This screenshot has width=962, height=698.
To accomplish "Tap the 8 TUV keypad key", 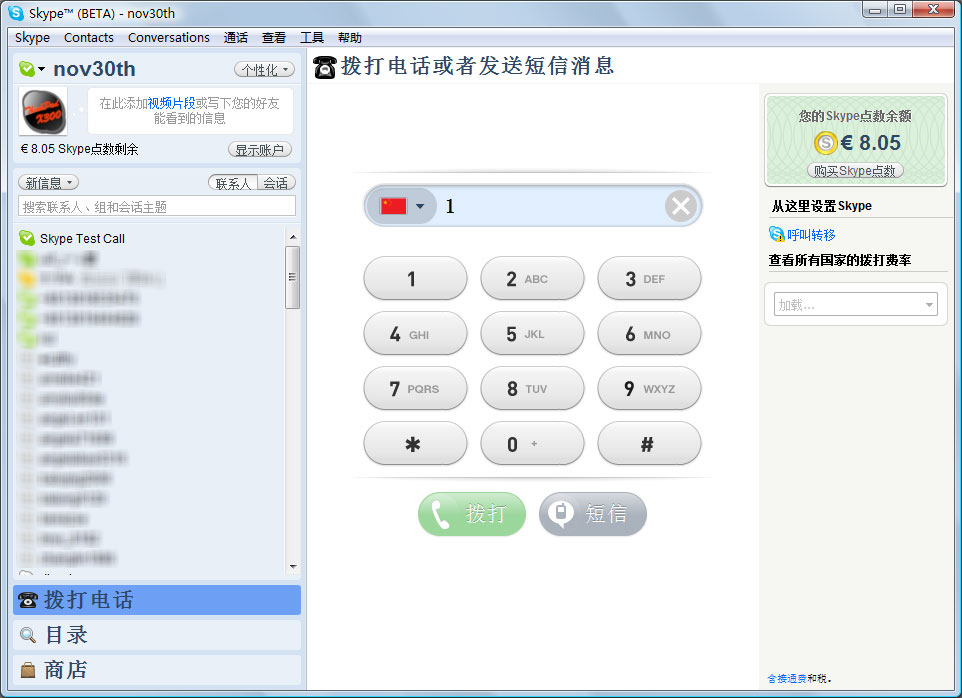I will pyautogui.click(x=533, y=388).
